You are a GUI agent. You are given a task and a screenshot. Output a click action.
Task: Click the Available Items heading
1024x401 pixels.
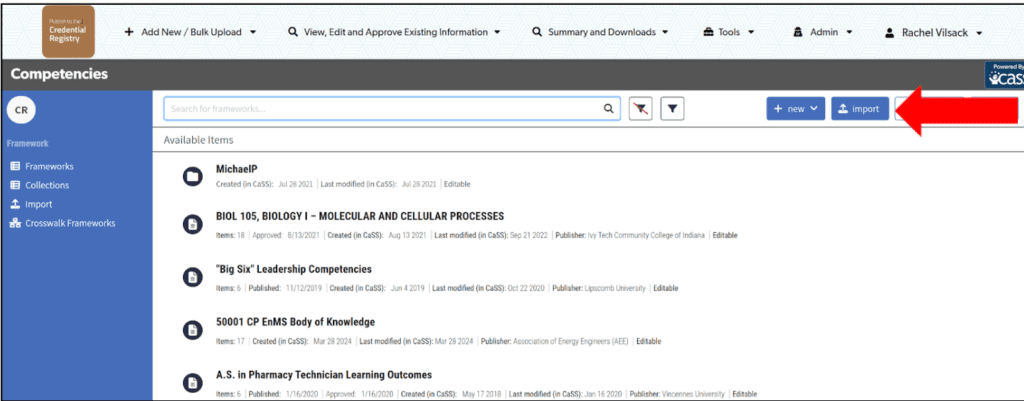point(199,140)
